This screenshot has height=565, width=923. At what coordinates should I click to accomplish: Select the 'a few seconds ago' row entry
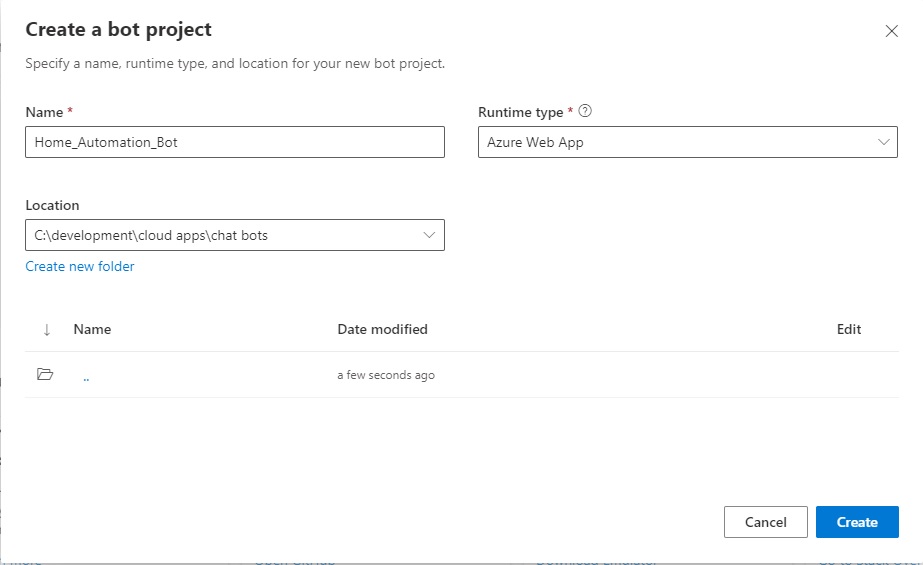(x=386, y=375)
